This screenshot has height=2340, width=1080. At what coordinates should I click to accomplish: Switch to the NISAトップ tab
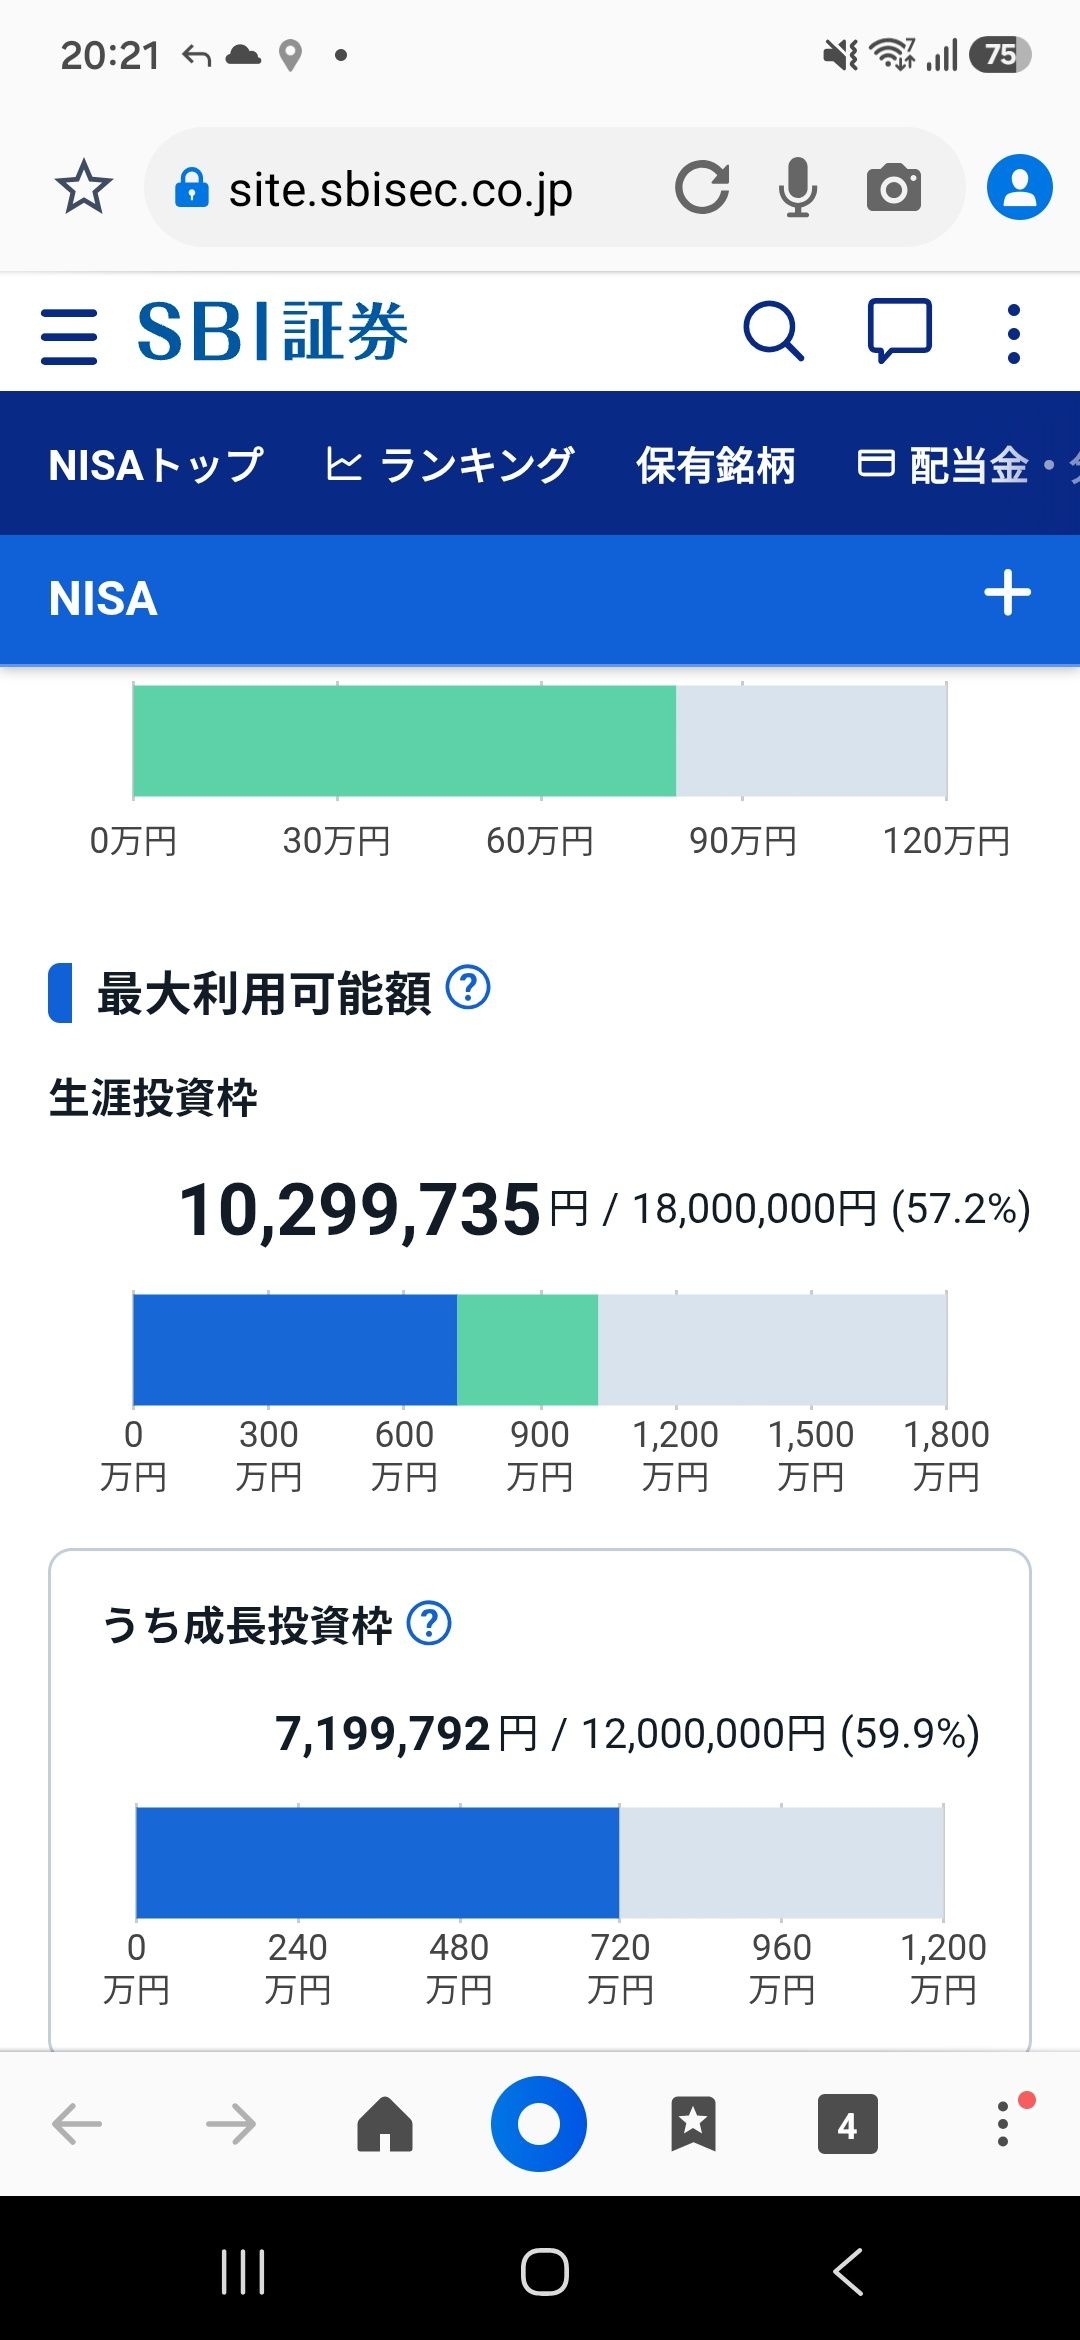tap(156, 465)
